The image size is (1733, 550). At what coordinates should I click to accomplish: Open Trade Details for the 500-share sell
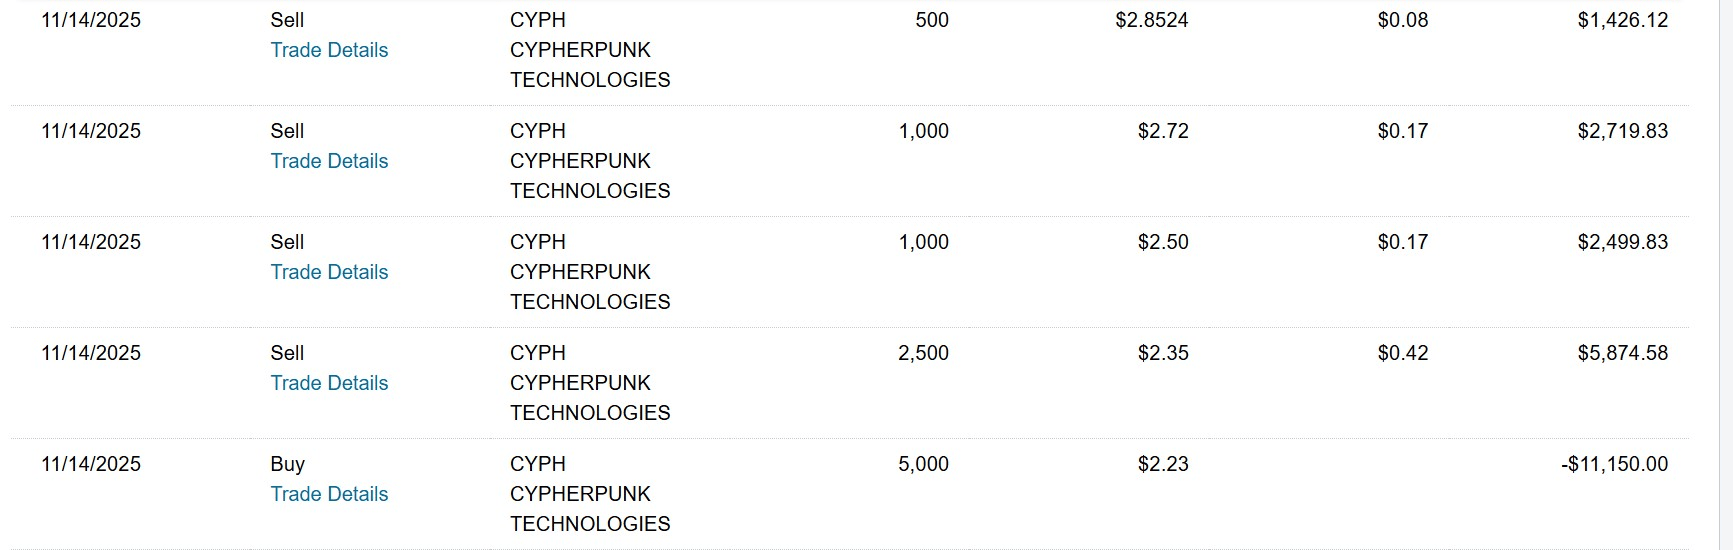point(329,50)
